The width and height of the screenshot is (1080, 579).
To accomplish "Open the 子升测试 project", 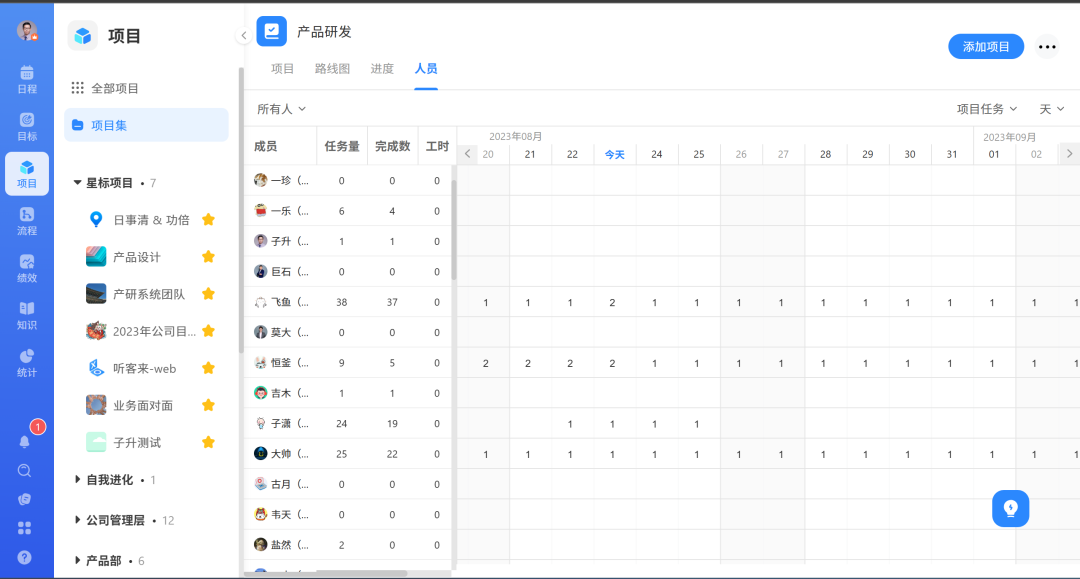I will pyautogui.click(x=136, y=443).
